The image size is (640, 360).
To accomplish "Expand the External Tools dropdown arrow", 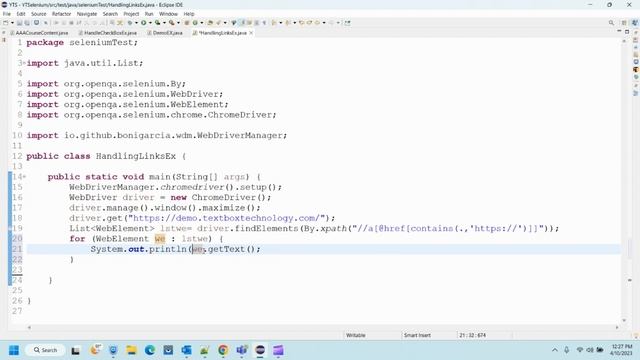I will tap(178, 23).
